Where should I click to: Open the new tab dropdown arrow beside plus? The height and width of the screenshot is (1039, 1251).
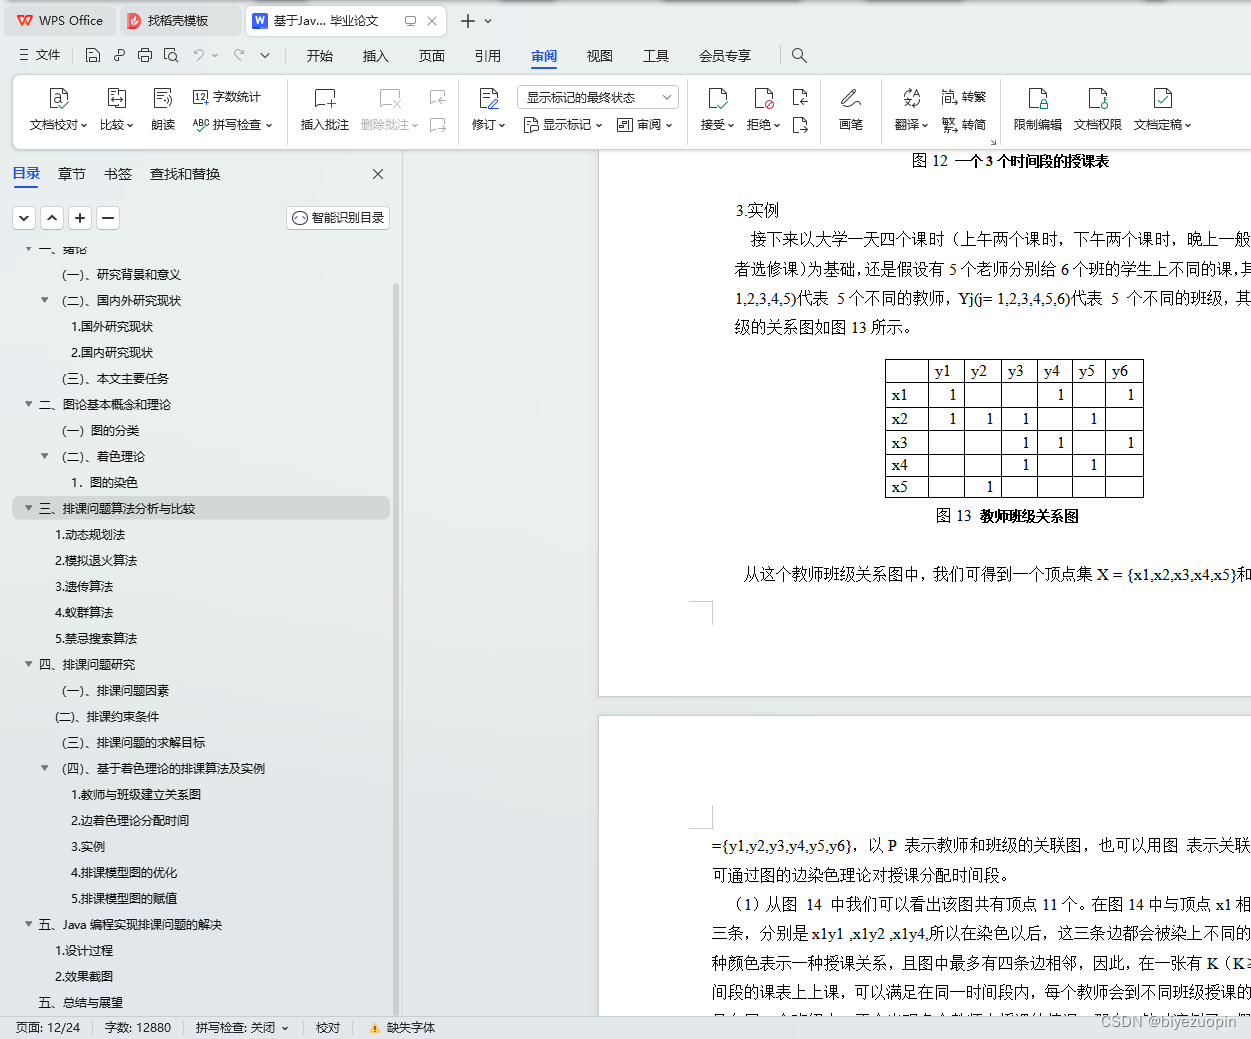pyautogui.click(x=488, y=21)
